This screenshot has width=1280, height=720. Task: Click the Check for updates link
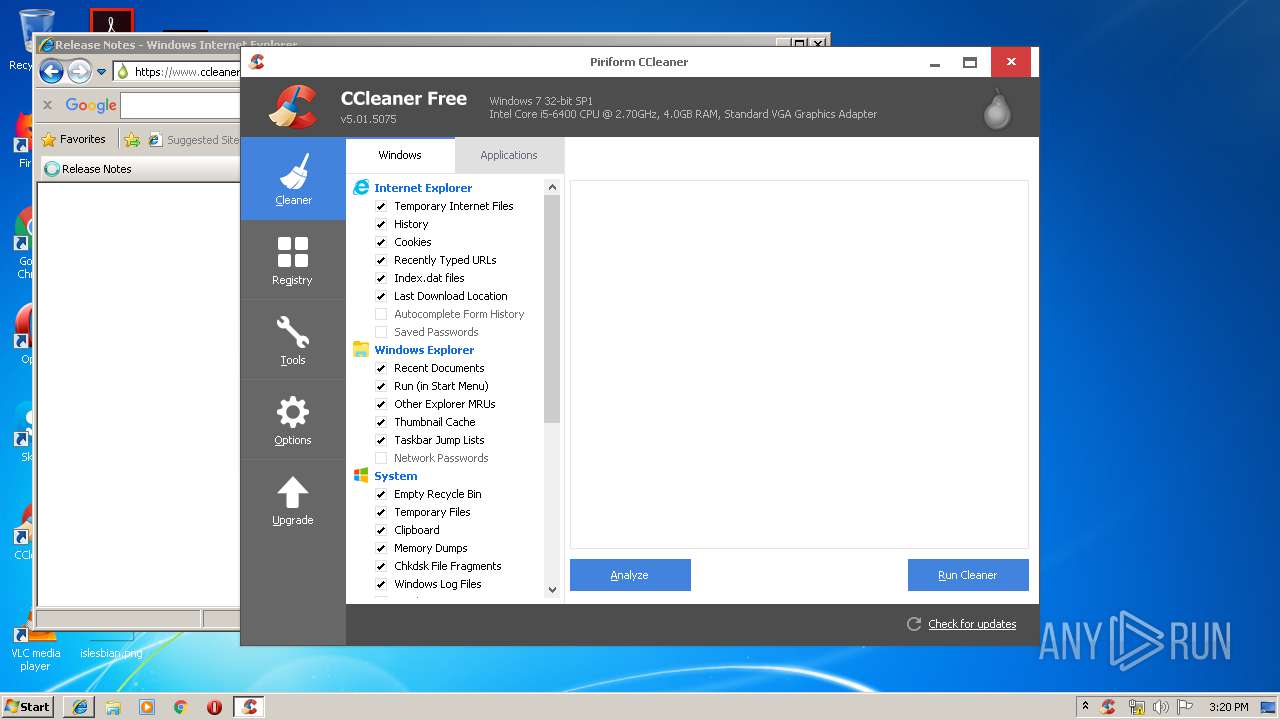[972, 624]
